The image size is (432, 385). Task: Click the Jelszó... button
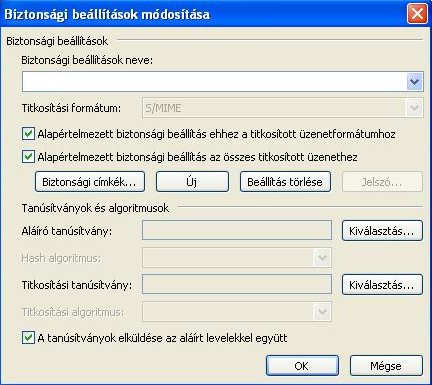(382, 182)
